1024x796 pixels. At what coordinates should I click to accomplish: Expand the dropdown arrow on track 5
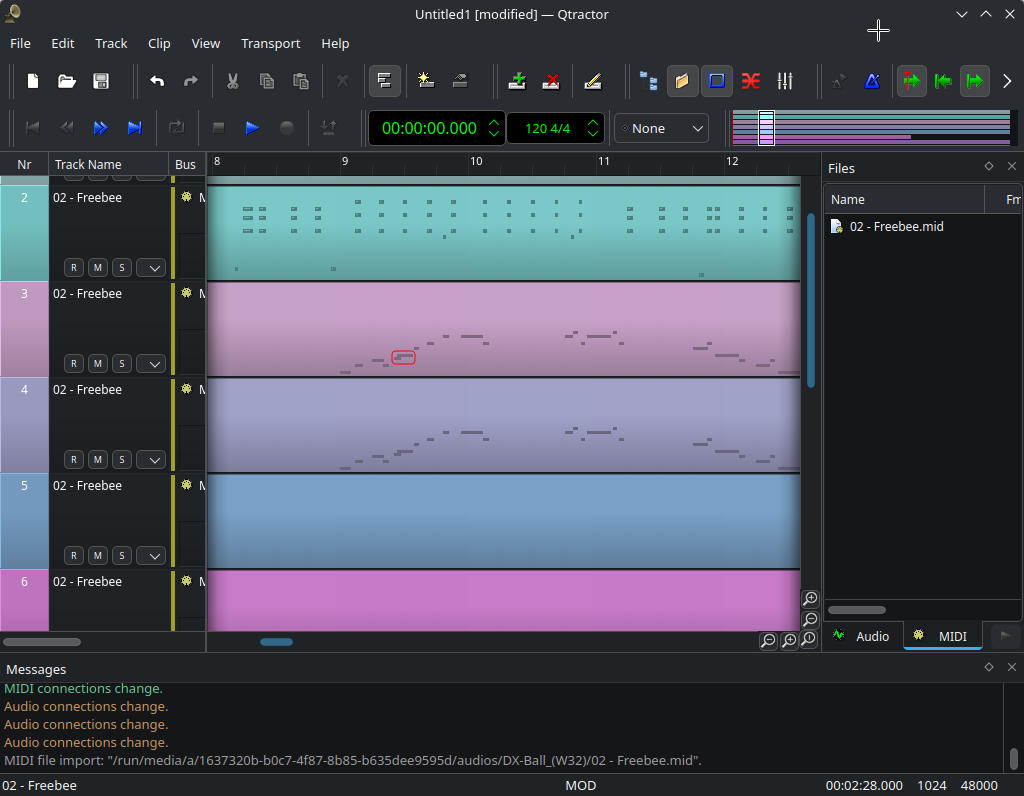[151, 555]
